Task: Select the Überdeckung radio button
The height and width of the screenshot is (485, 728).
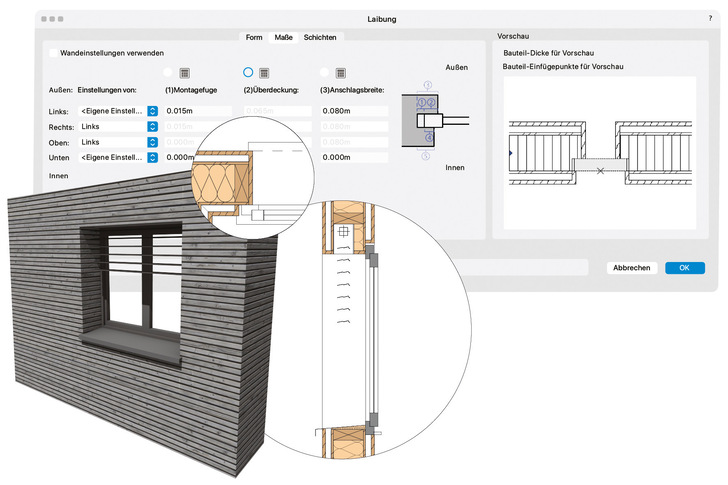Action: click(x=248, y=73)
